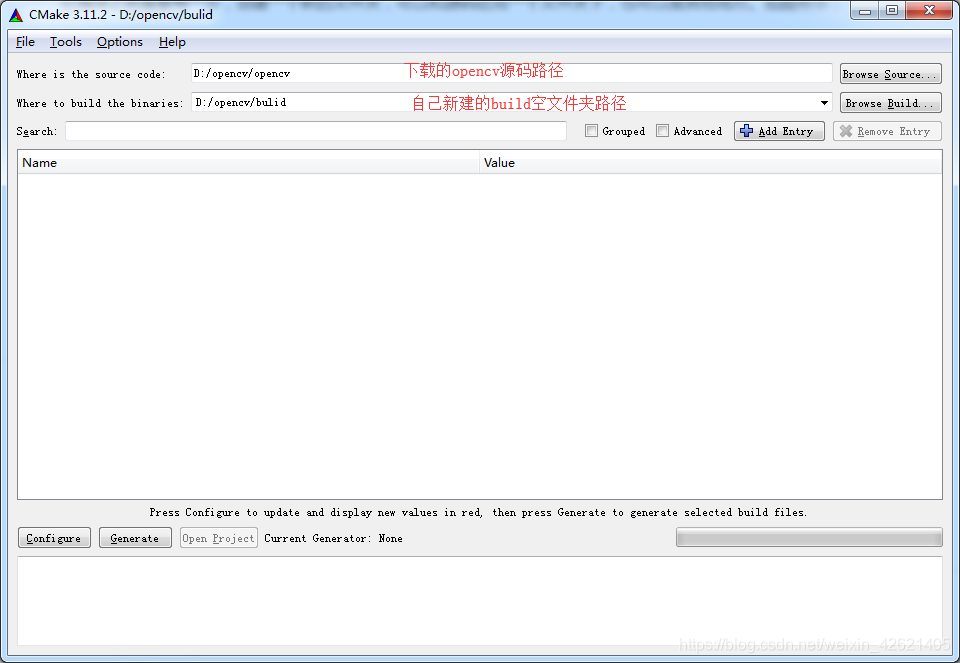This screenshot has height=663, width=960.
Task: Click the 'Press Configure to update' hint text
Action: point(478,512)
